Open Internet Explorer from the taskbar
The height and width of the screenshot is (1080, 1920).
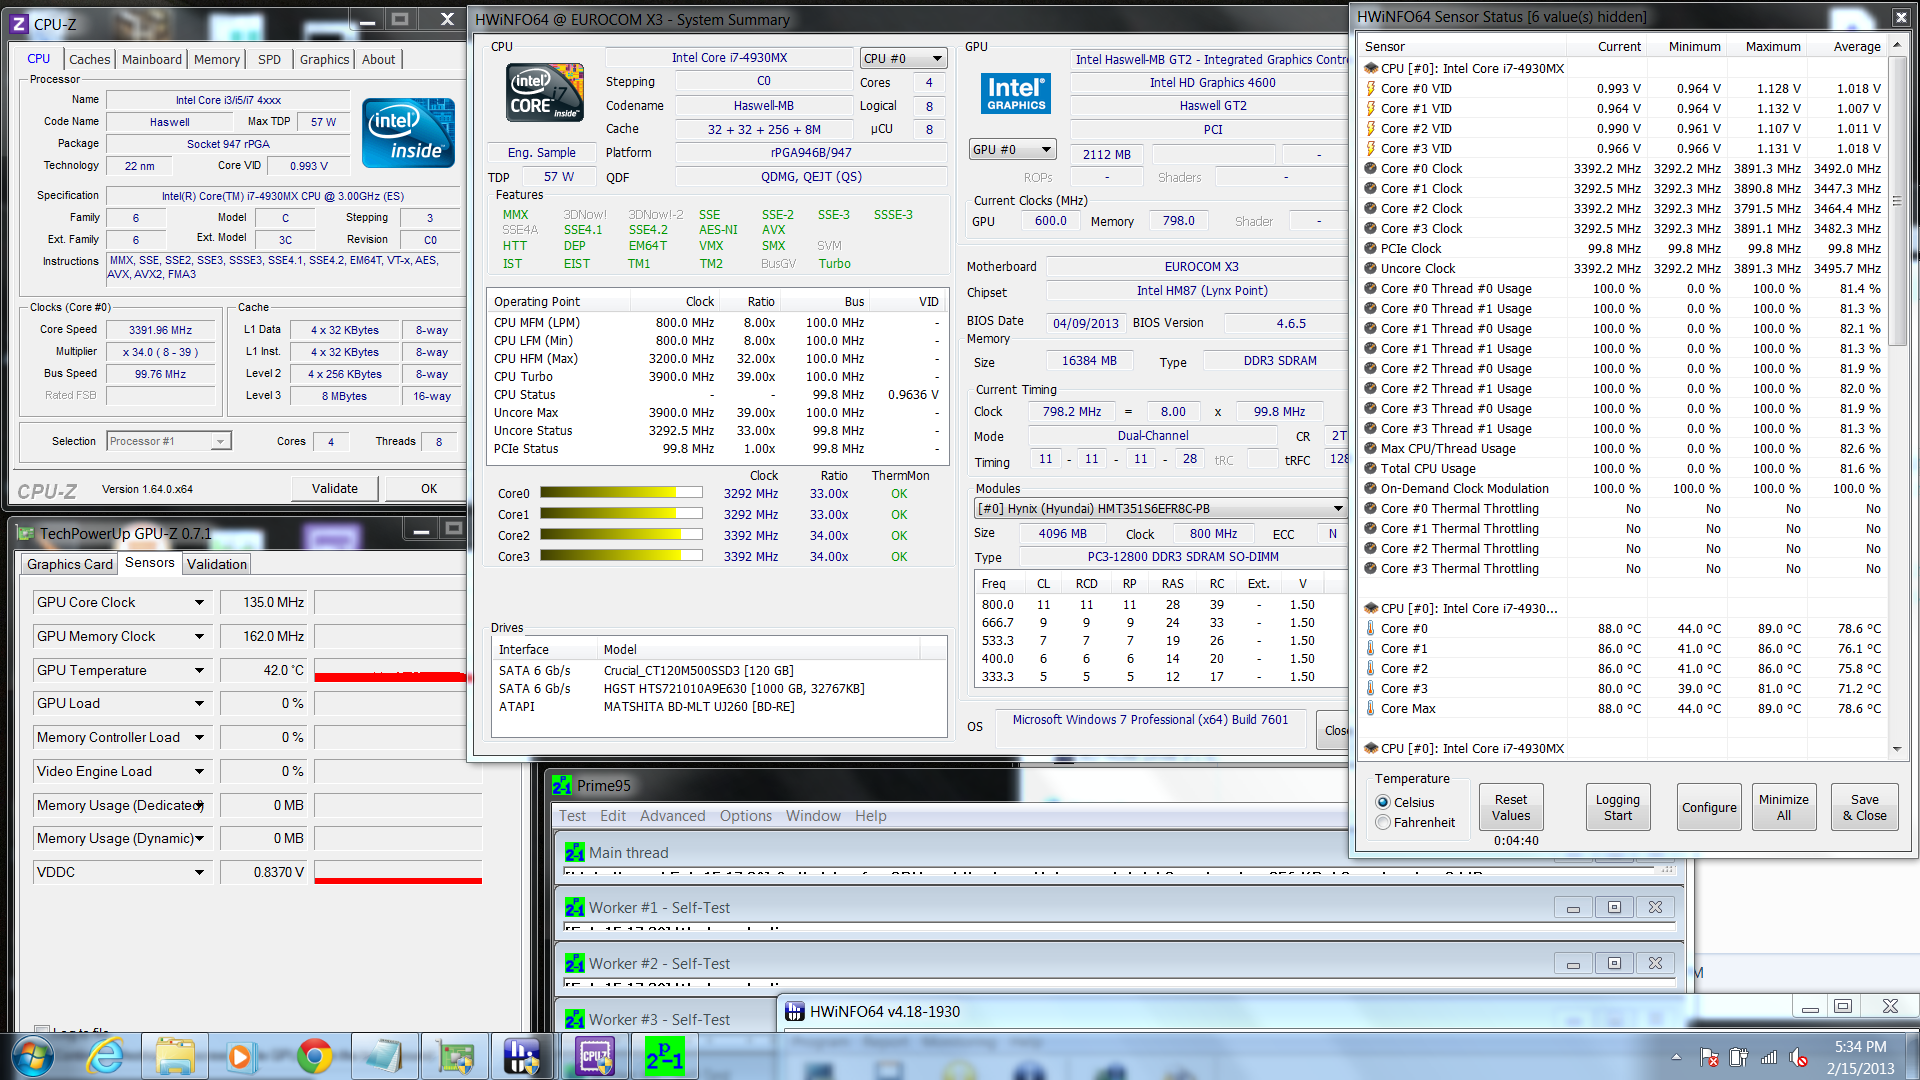point(105,1056)
